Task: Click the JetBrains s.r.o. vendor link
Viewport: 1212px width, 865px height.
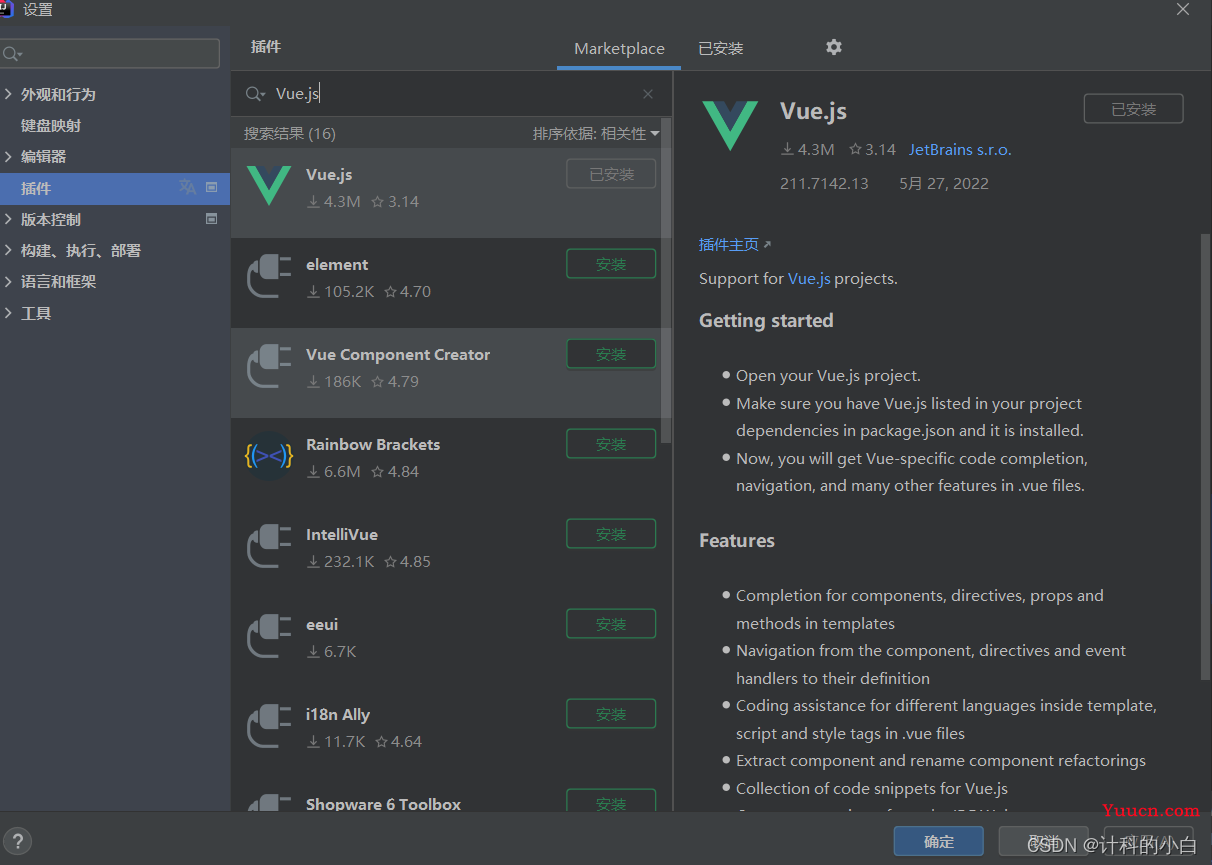Action: click(960, 149)
